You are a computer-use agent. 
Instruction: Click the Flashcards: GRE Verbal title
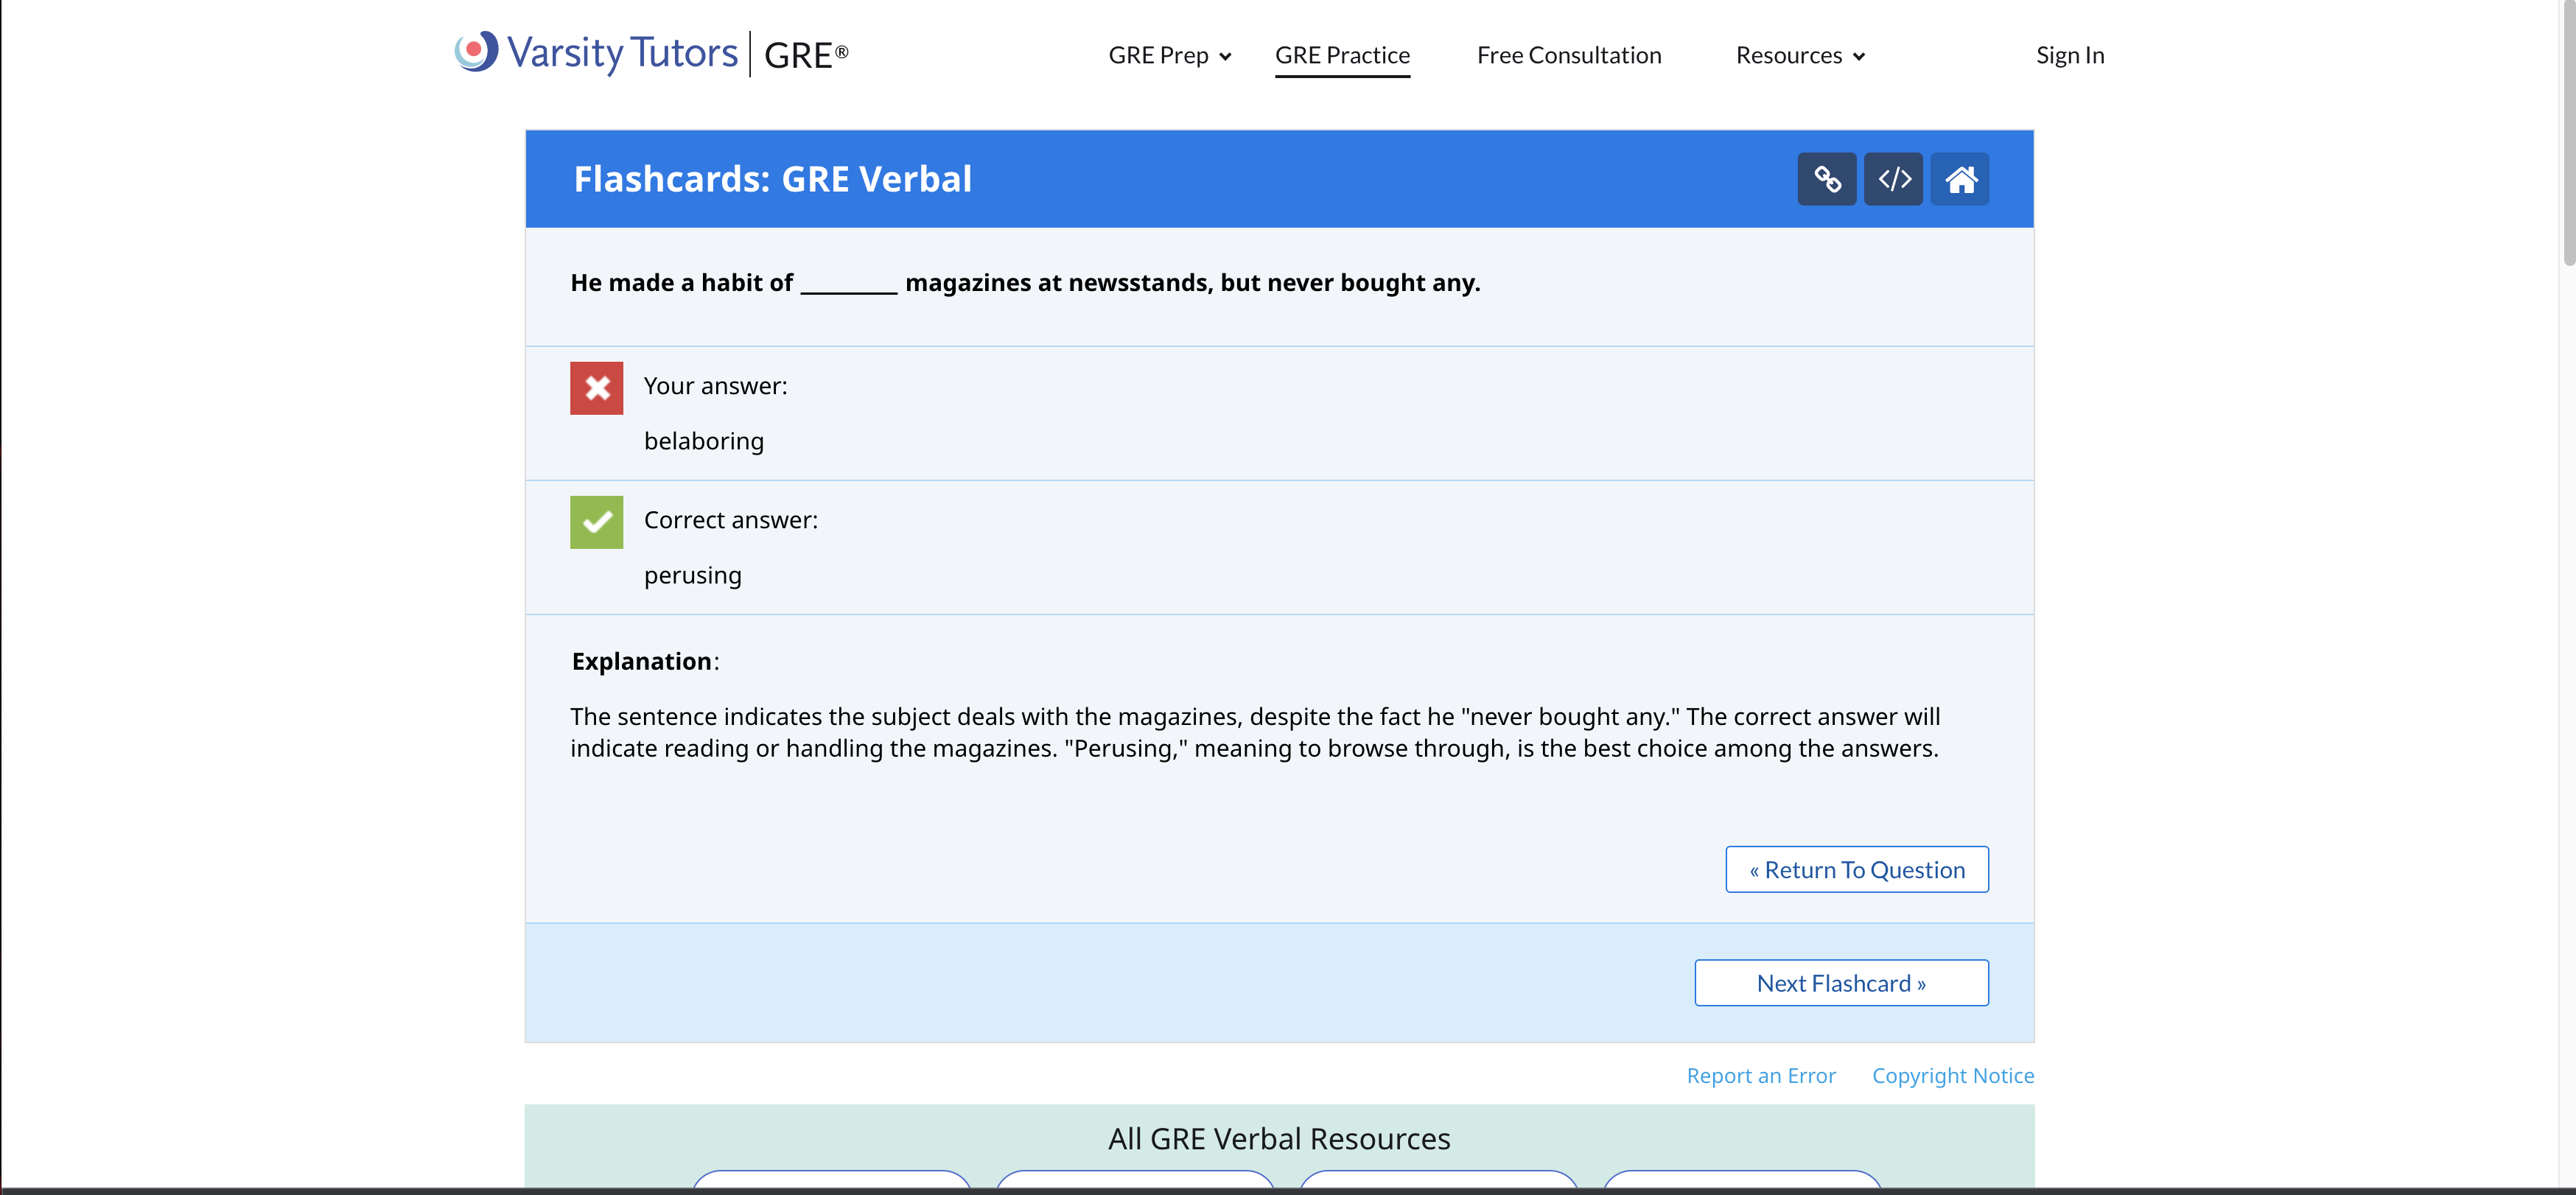pos(772,179)
